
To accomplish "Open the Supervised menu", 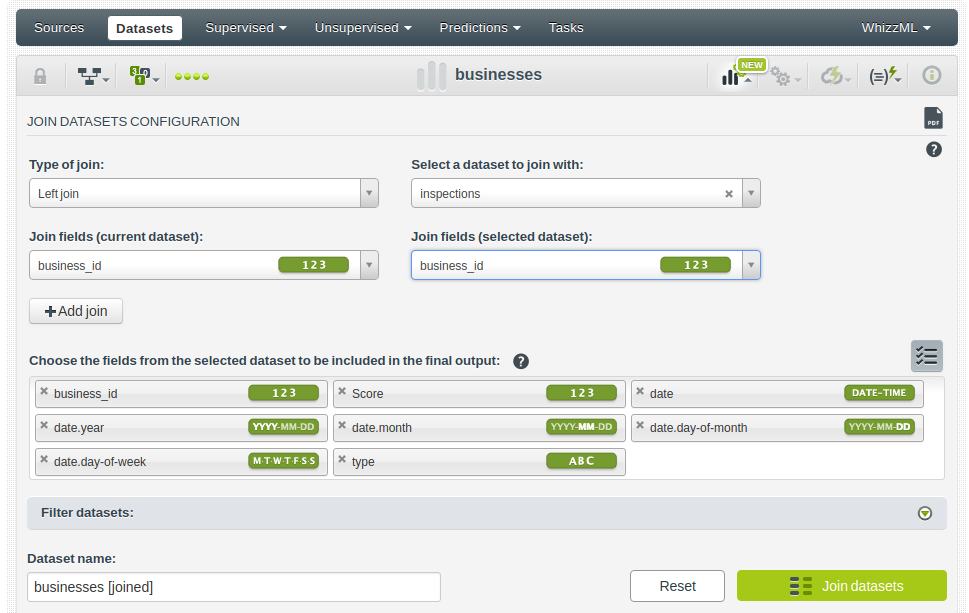I will pyautogui.click(x=245, y=28).
